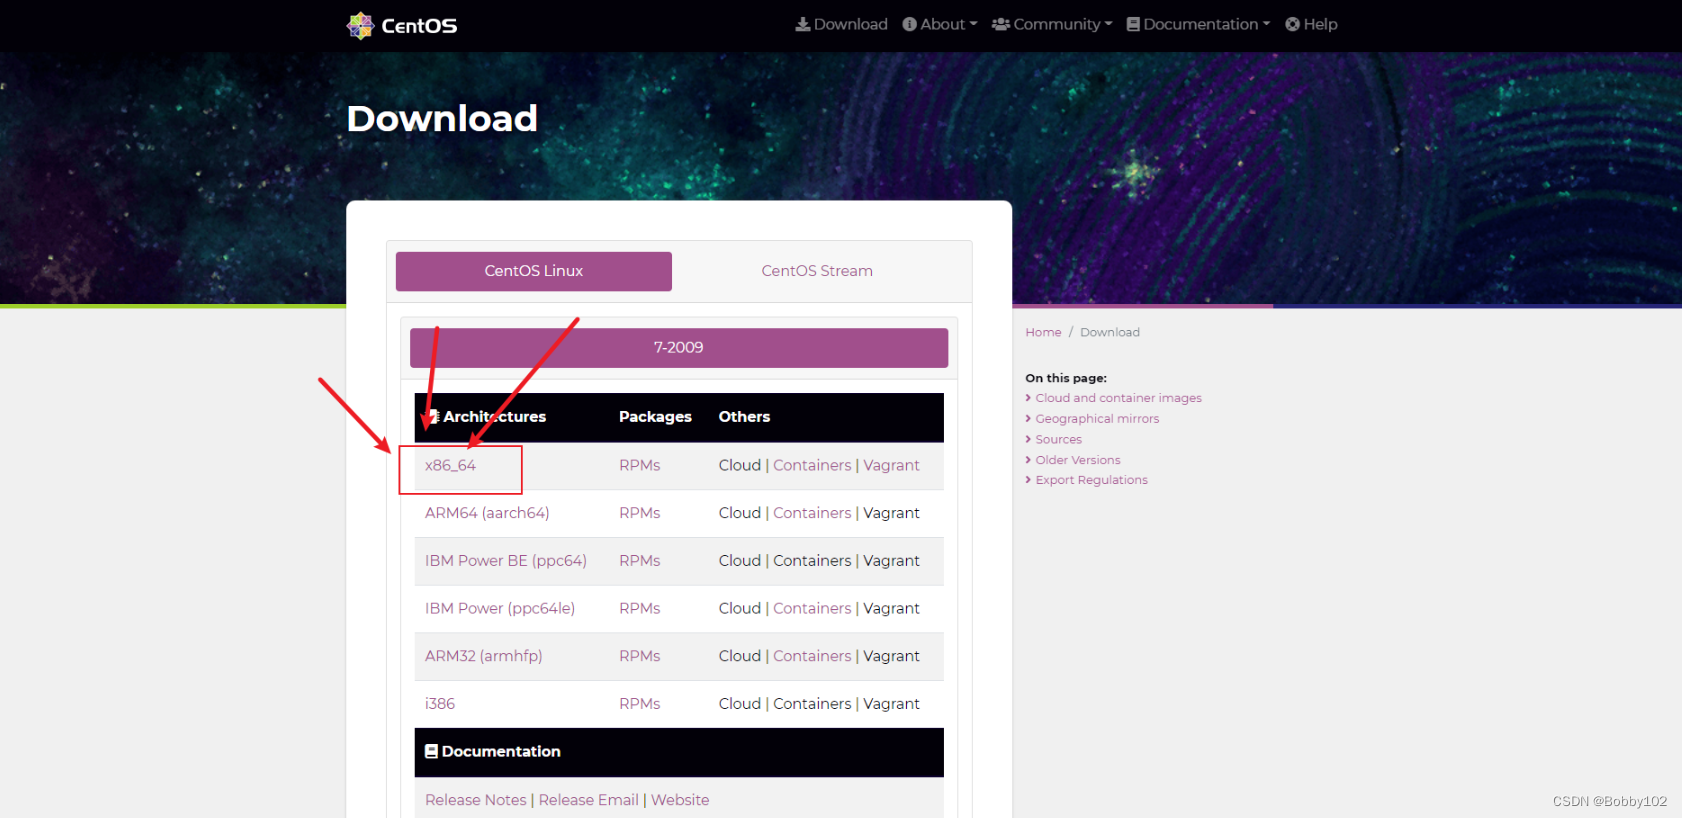Open Containers link in ARM64 row

(812, 513)
